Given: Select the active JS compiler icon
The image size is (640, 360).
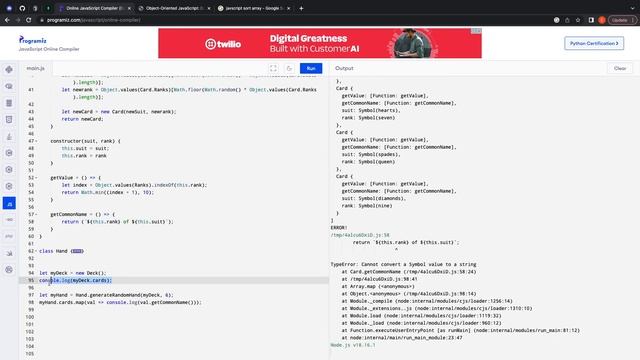Looking at the screenshot, I should (x=9, y=203).
